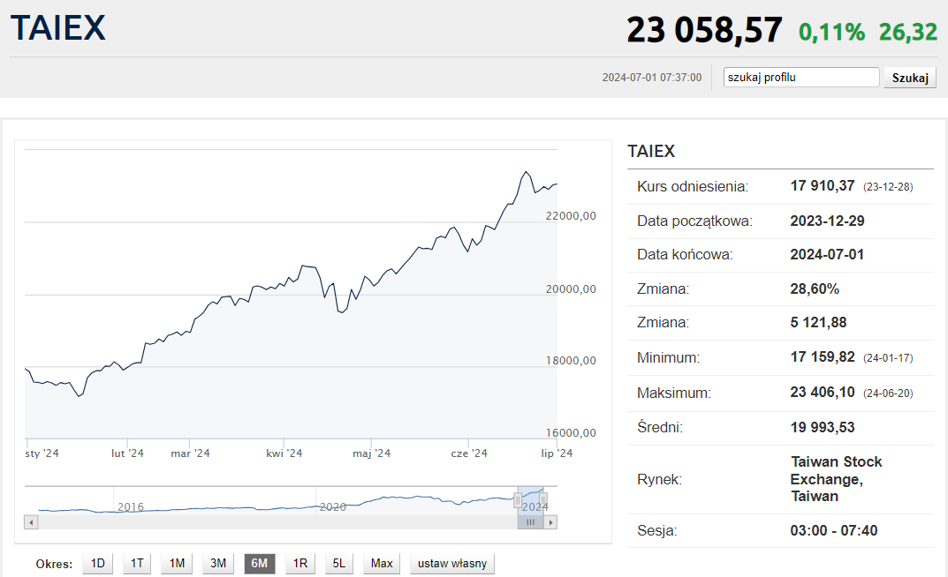
Task: Click the 'Maksimum:' label
Action: click(674, 393)
